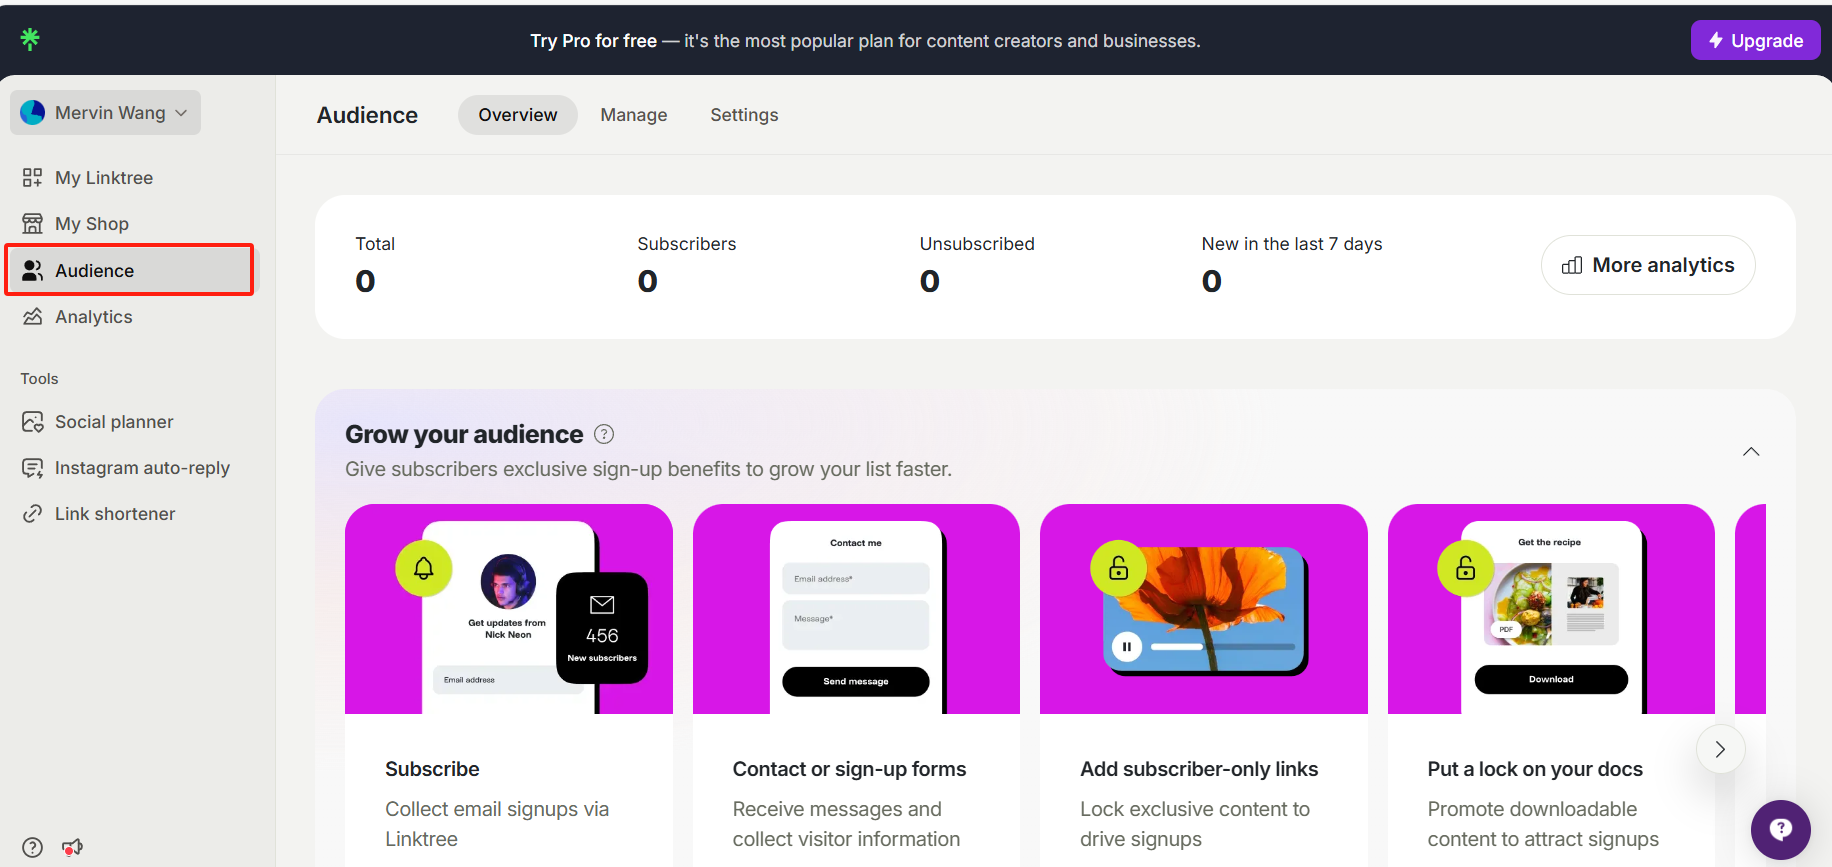Open the My Shop sidebar item
This screenshot has height=867, width=1832.
[91, 224]
